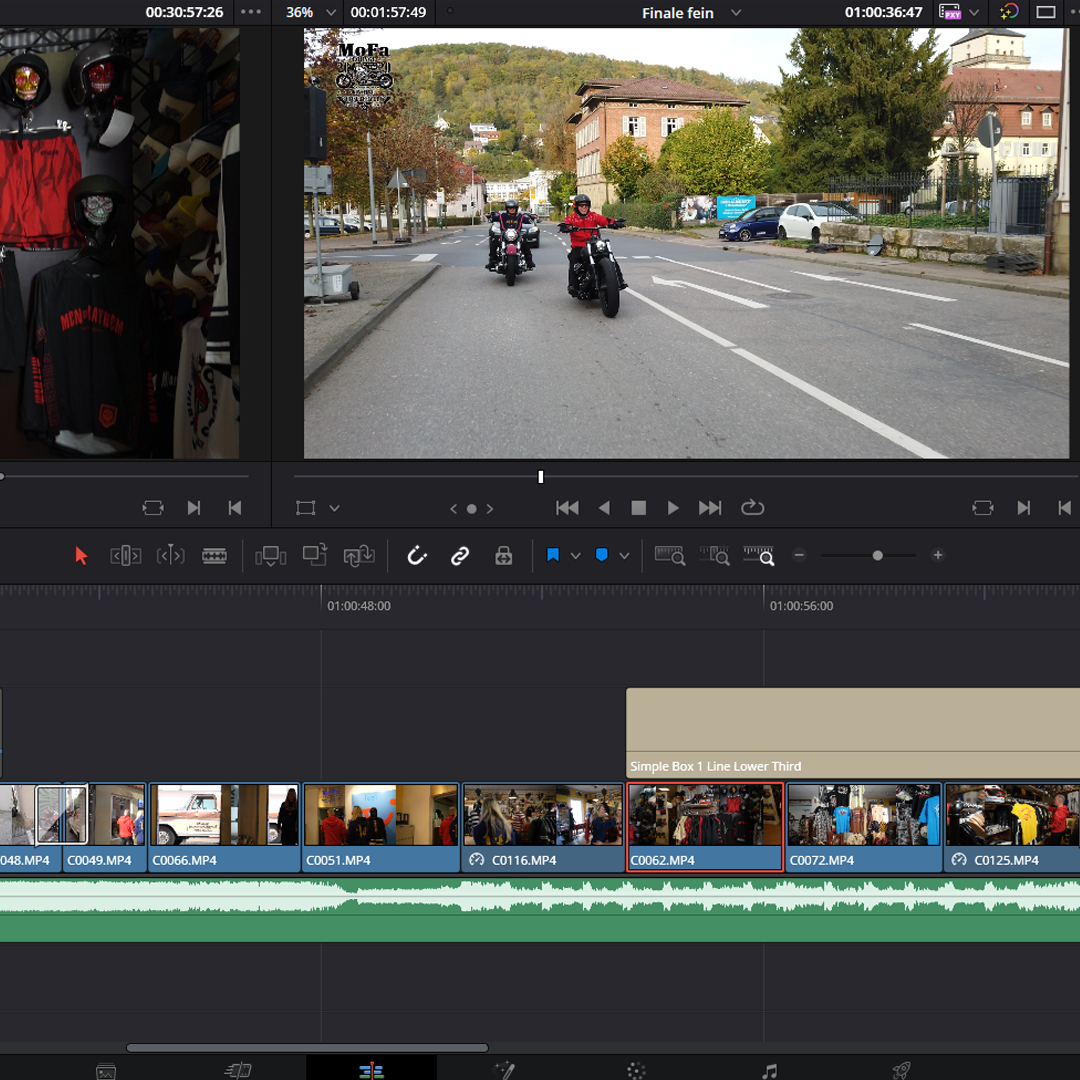Image resolution: width=1080 pixels, height=1080 pixels.
Task: Activate the Trim Edit Mode tool
Action: (125, 555)
